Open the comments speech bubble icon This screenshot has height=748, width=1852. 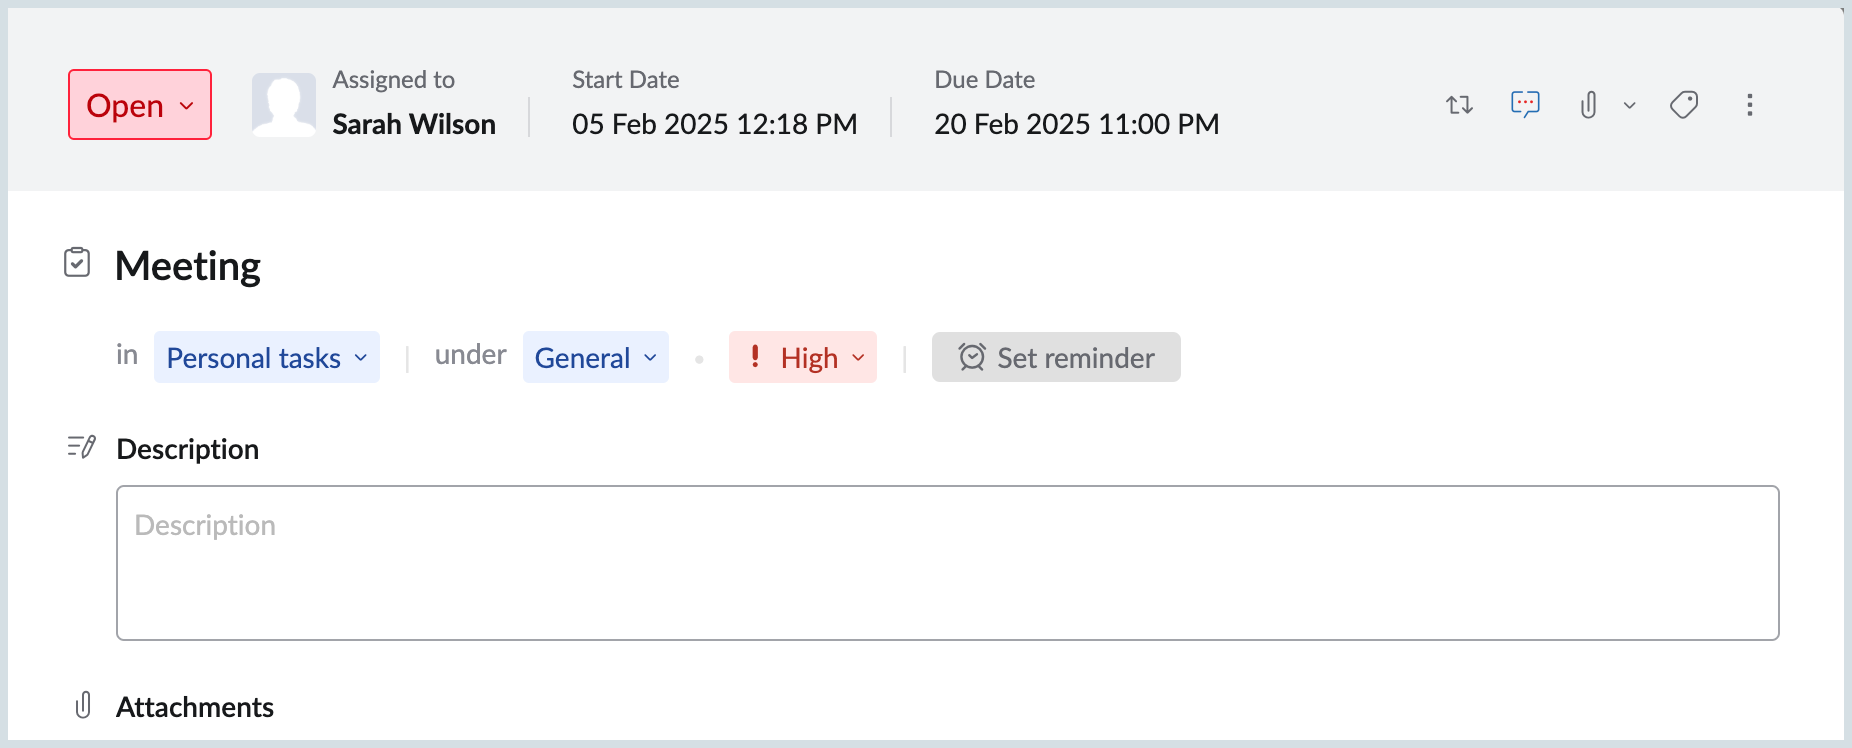click(1525, 104)
